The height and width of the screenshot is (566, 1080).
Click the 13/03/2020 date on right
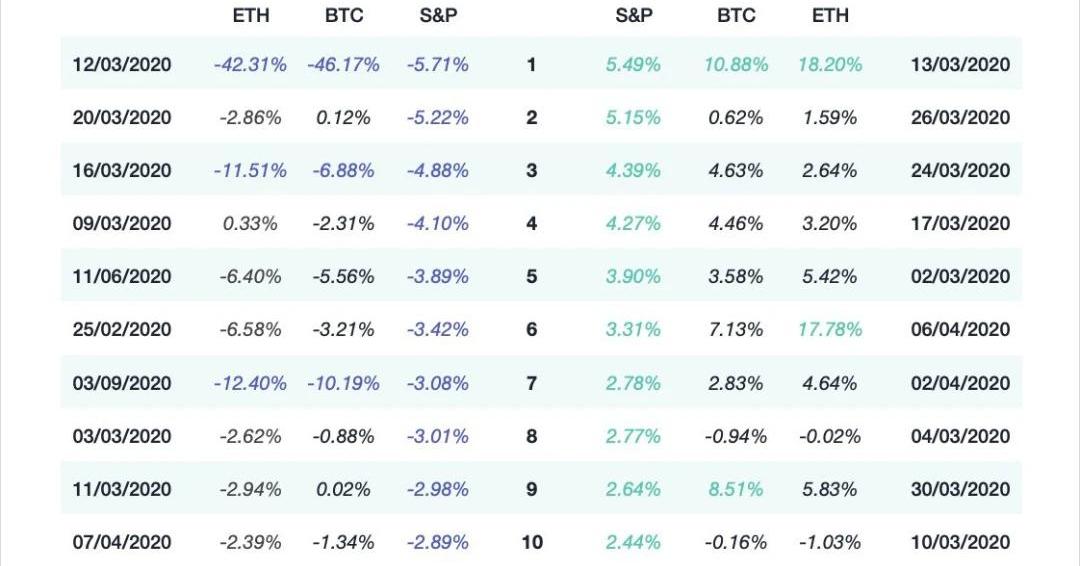pyautogui.click(x=960, y=65)
